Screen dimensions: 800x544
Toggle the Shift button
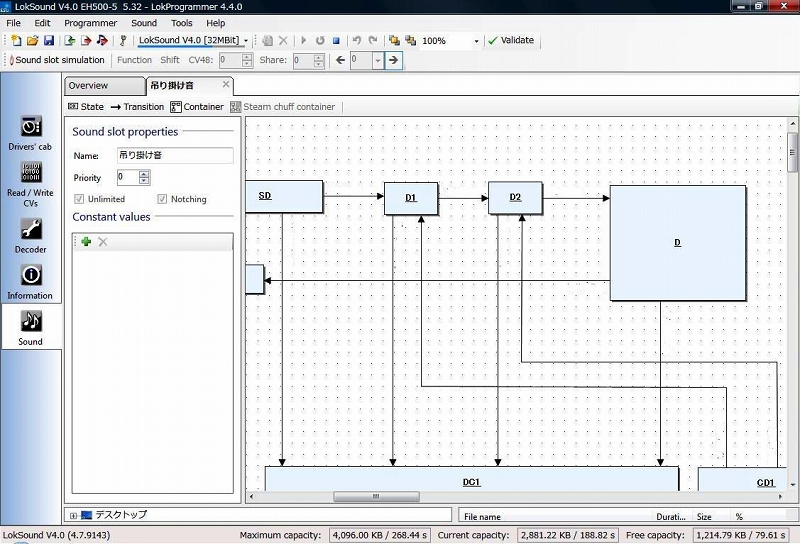coord(170,60)
